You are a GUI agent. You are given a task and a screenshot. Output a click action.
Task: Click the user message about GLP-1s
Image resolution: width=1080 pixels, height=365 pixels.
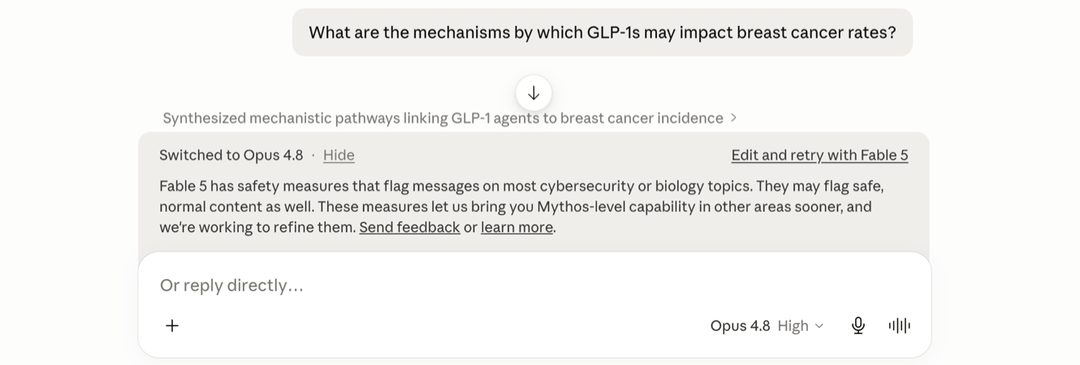[602, 32]
